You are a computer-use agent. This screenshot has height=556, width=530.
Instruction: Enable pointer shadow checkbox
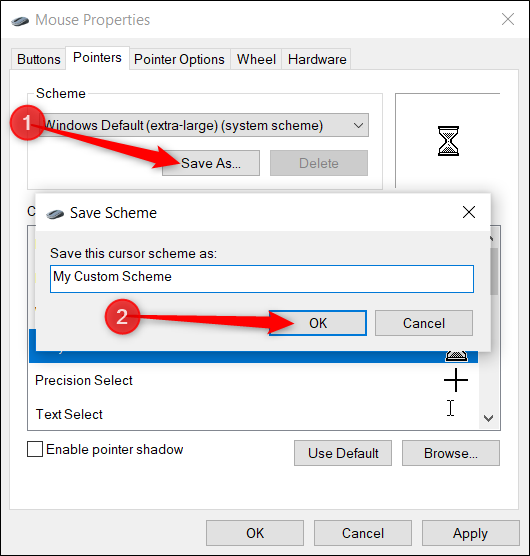35,449
